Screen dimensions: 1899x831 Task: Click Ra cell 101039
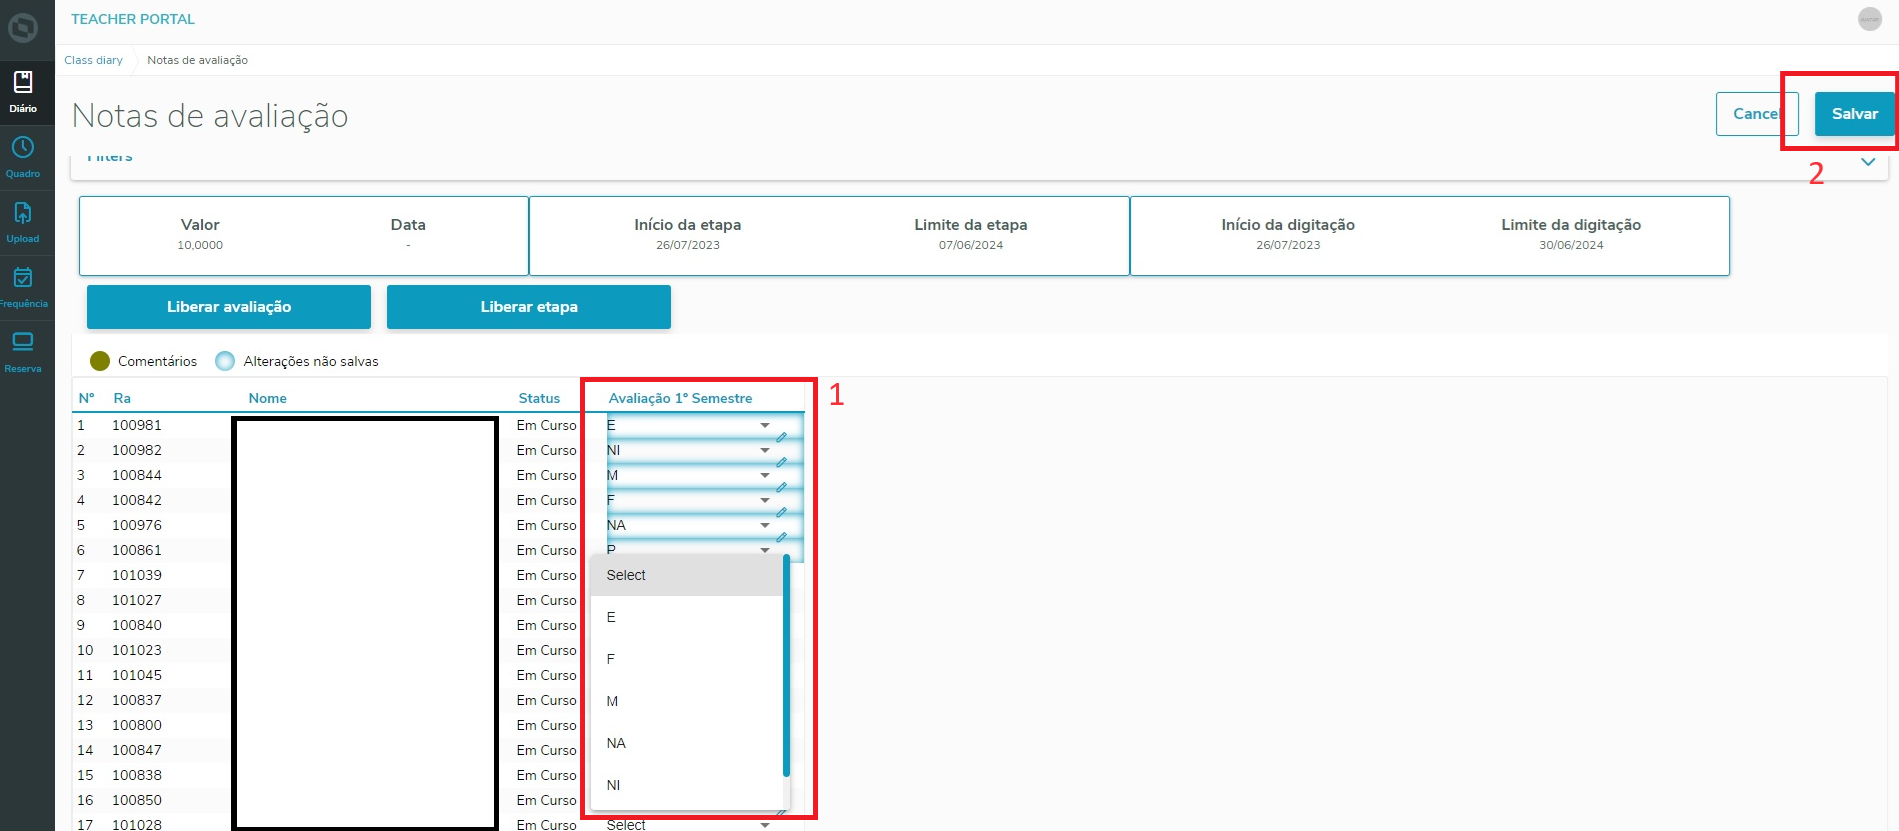137,575
